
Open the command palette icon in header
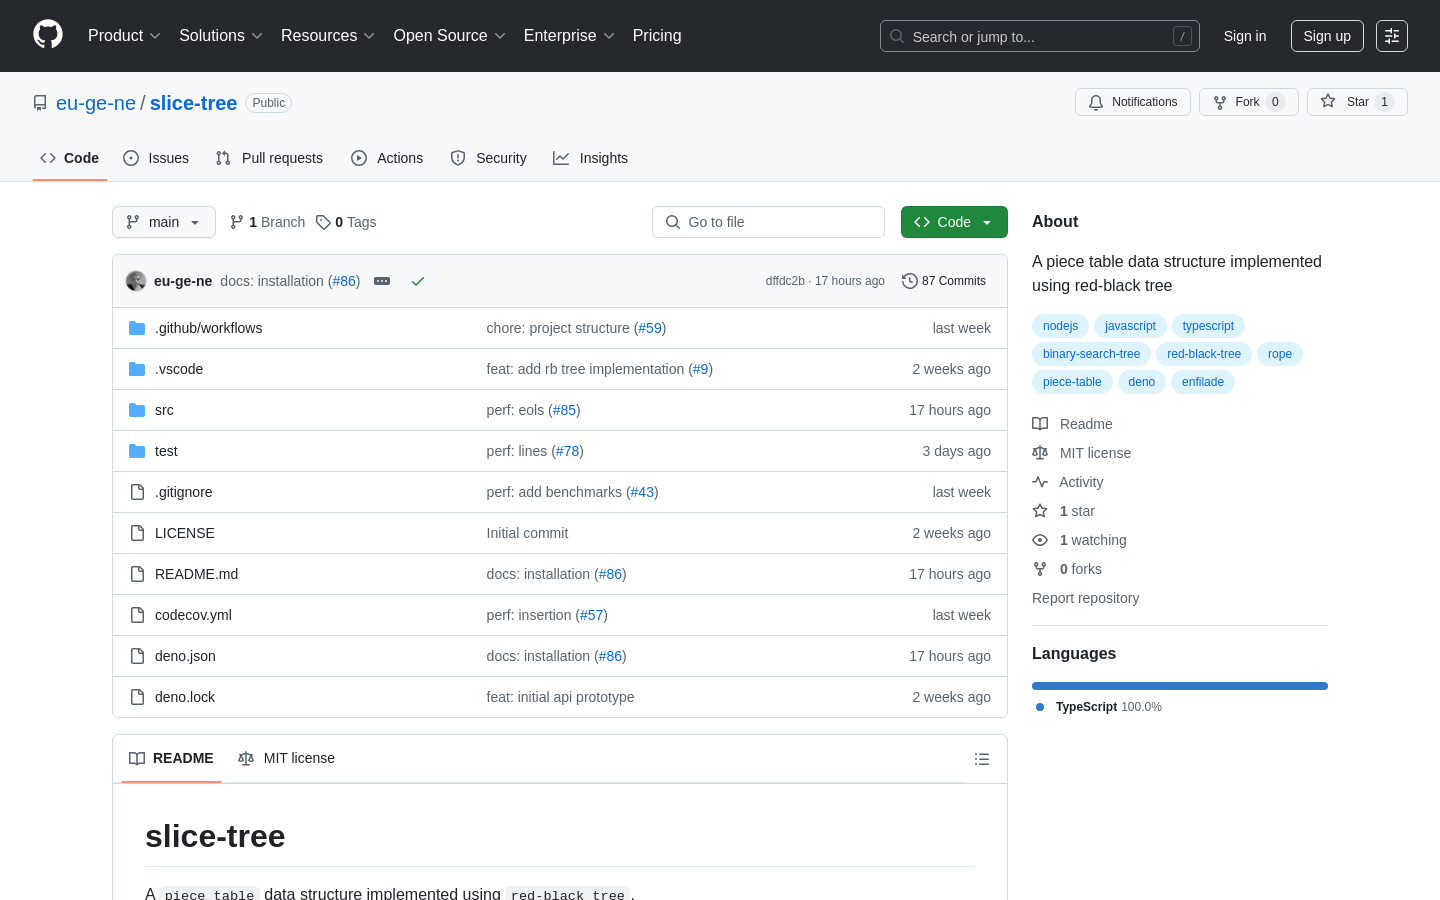1392,36
